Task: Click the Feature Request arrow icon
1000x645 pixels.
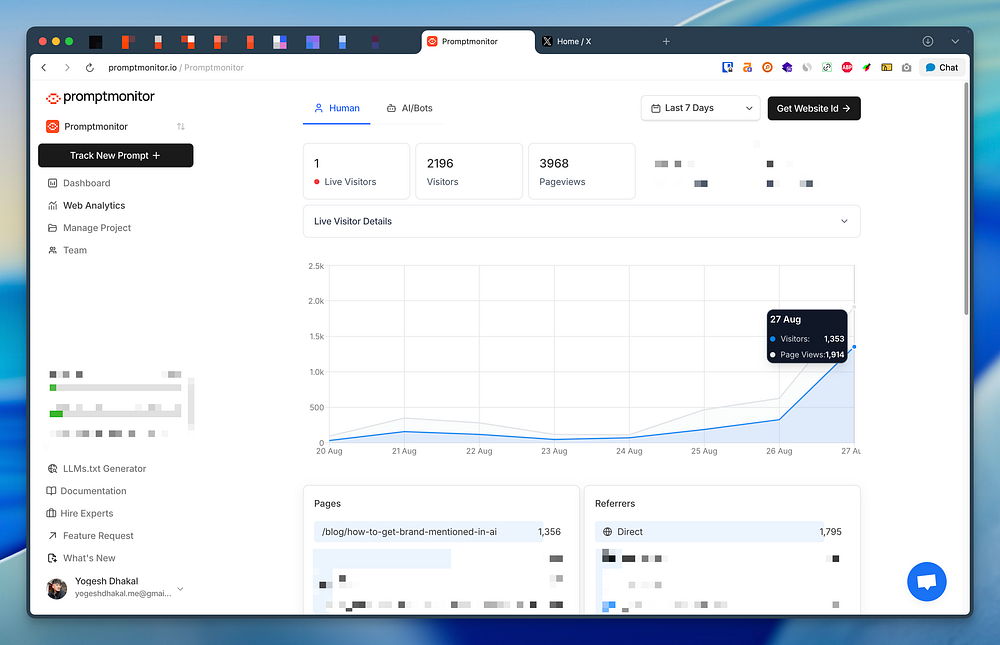Action: pyautogui.click(x=52, y=535)
